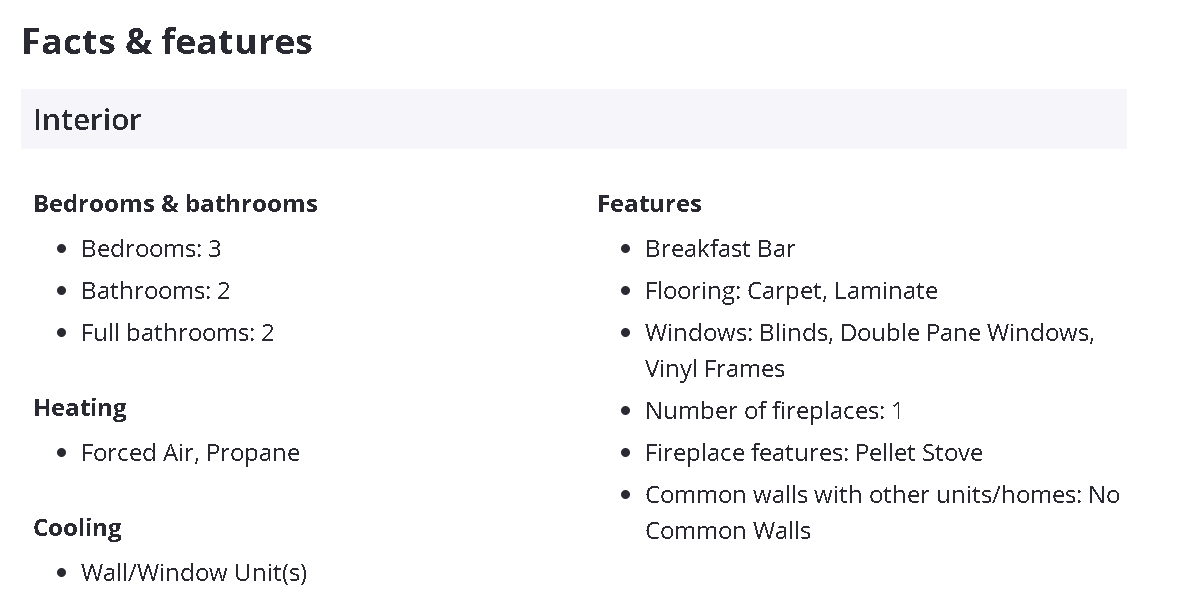Click the Facts & features heading
Image resolution: width=1183 pixels, height=595 pixels.
click(167, 42)
